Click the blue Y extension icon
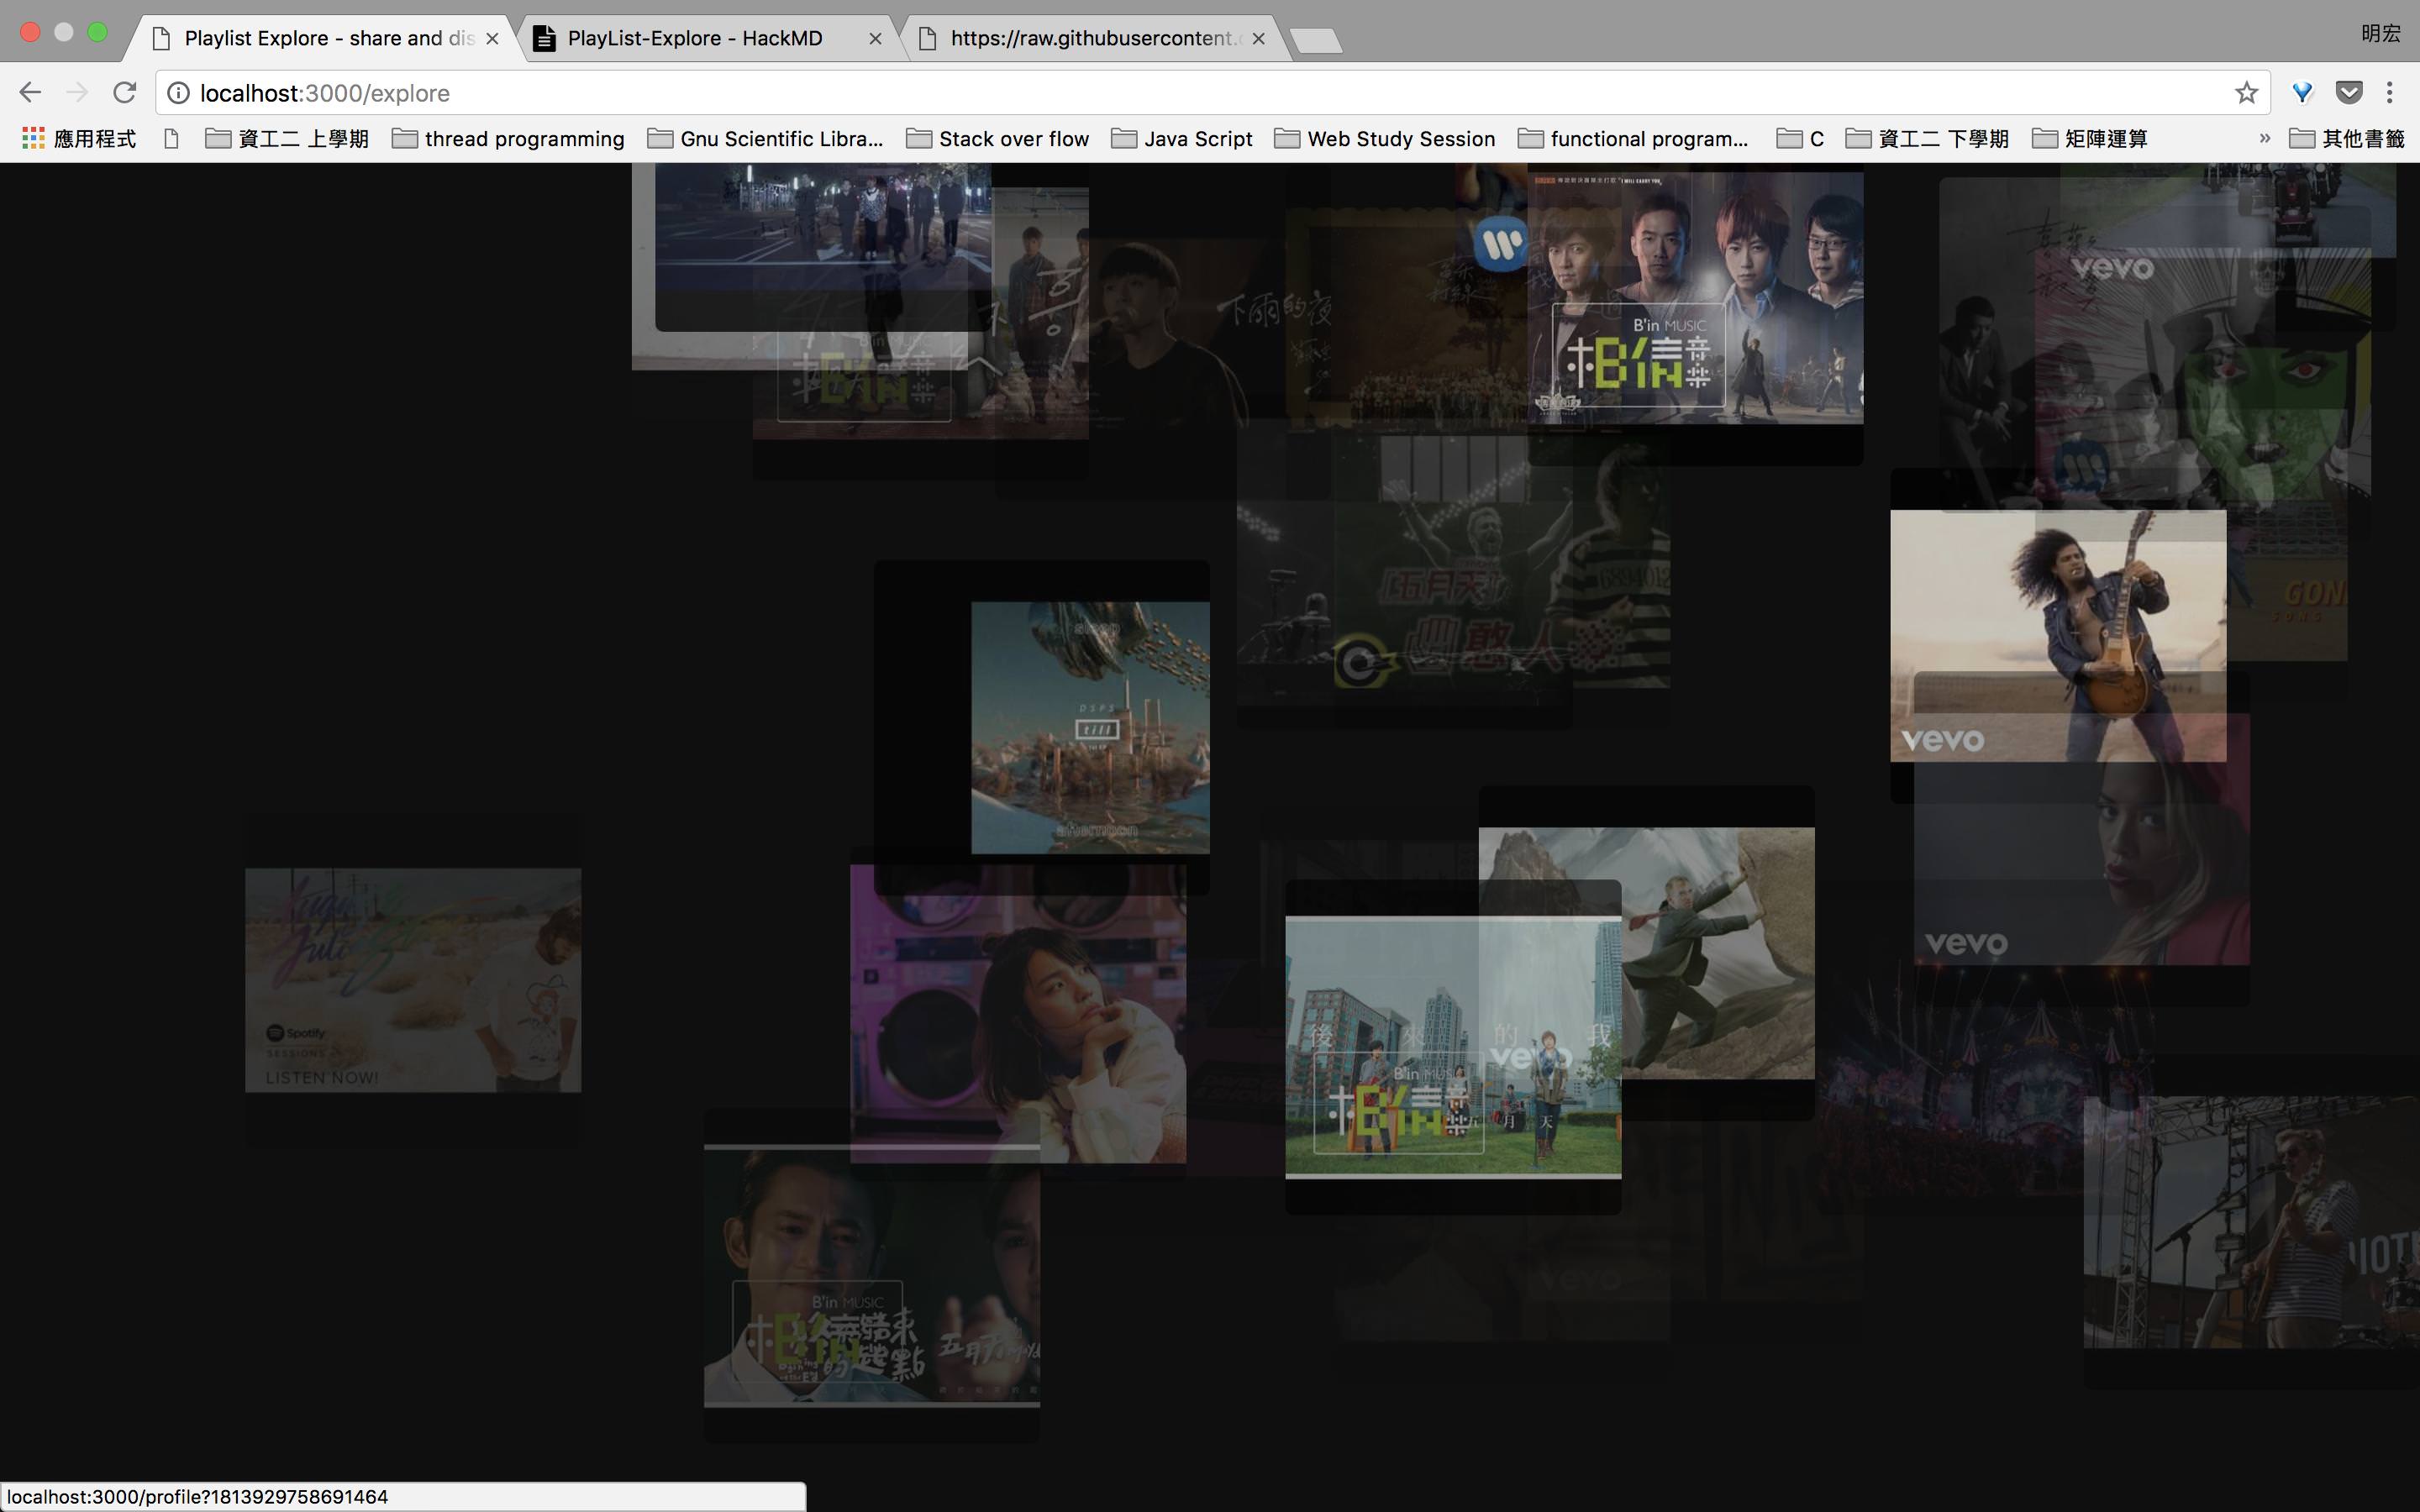Image resolution: width=2420 pixels, height=1512 pixels. (x=2302, y=93)
